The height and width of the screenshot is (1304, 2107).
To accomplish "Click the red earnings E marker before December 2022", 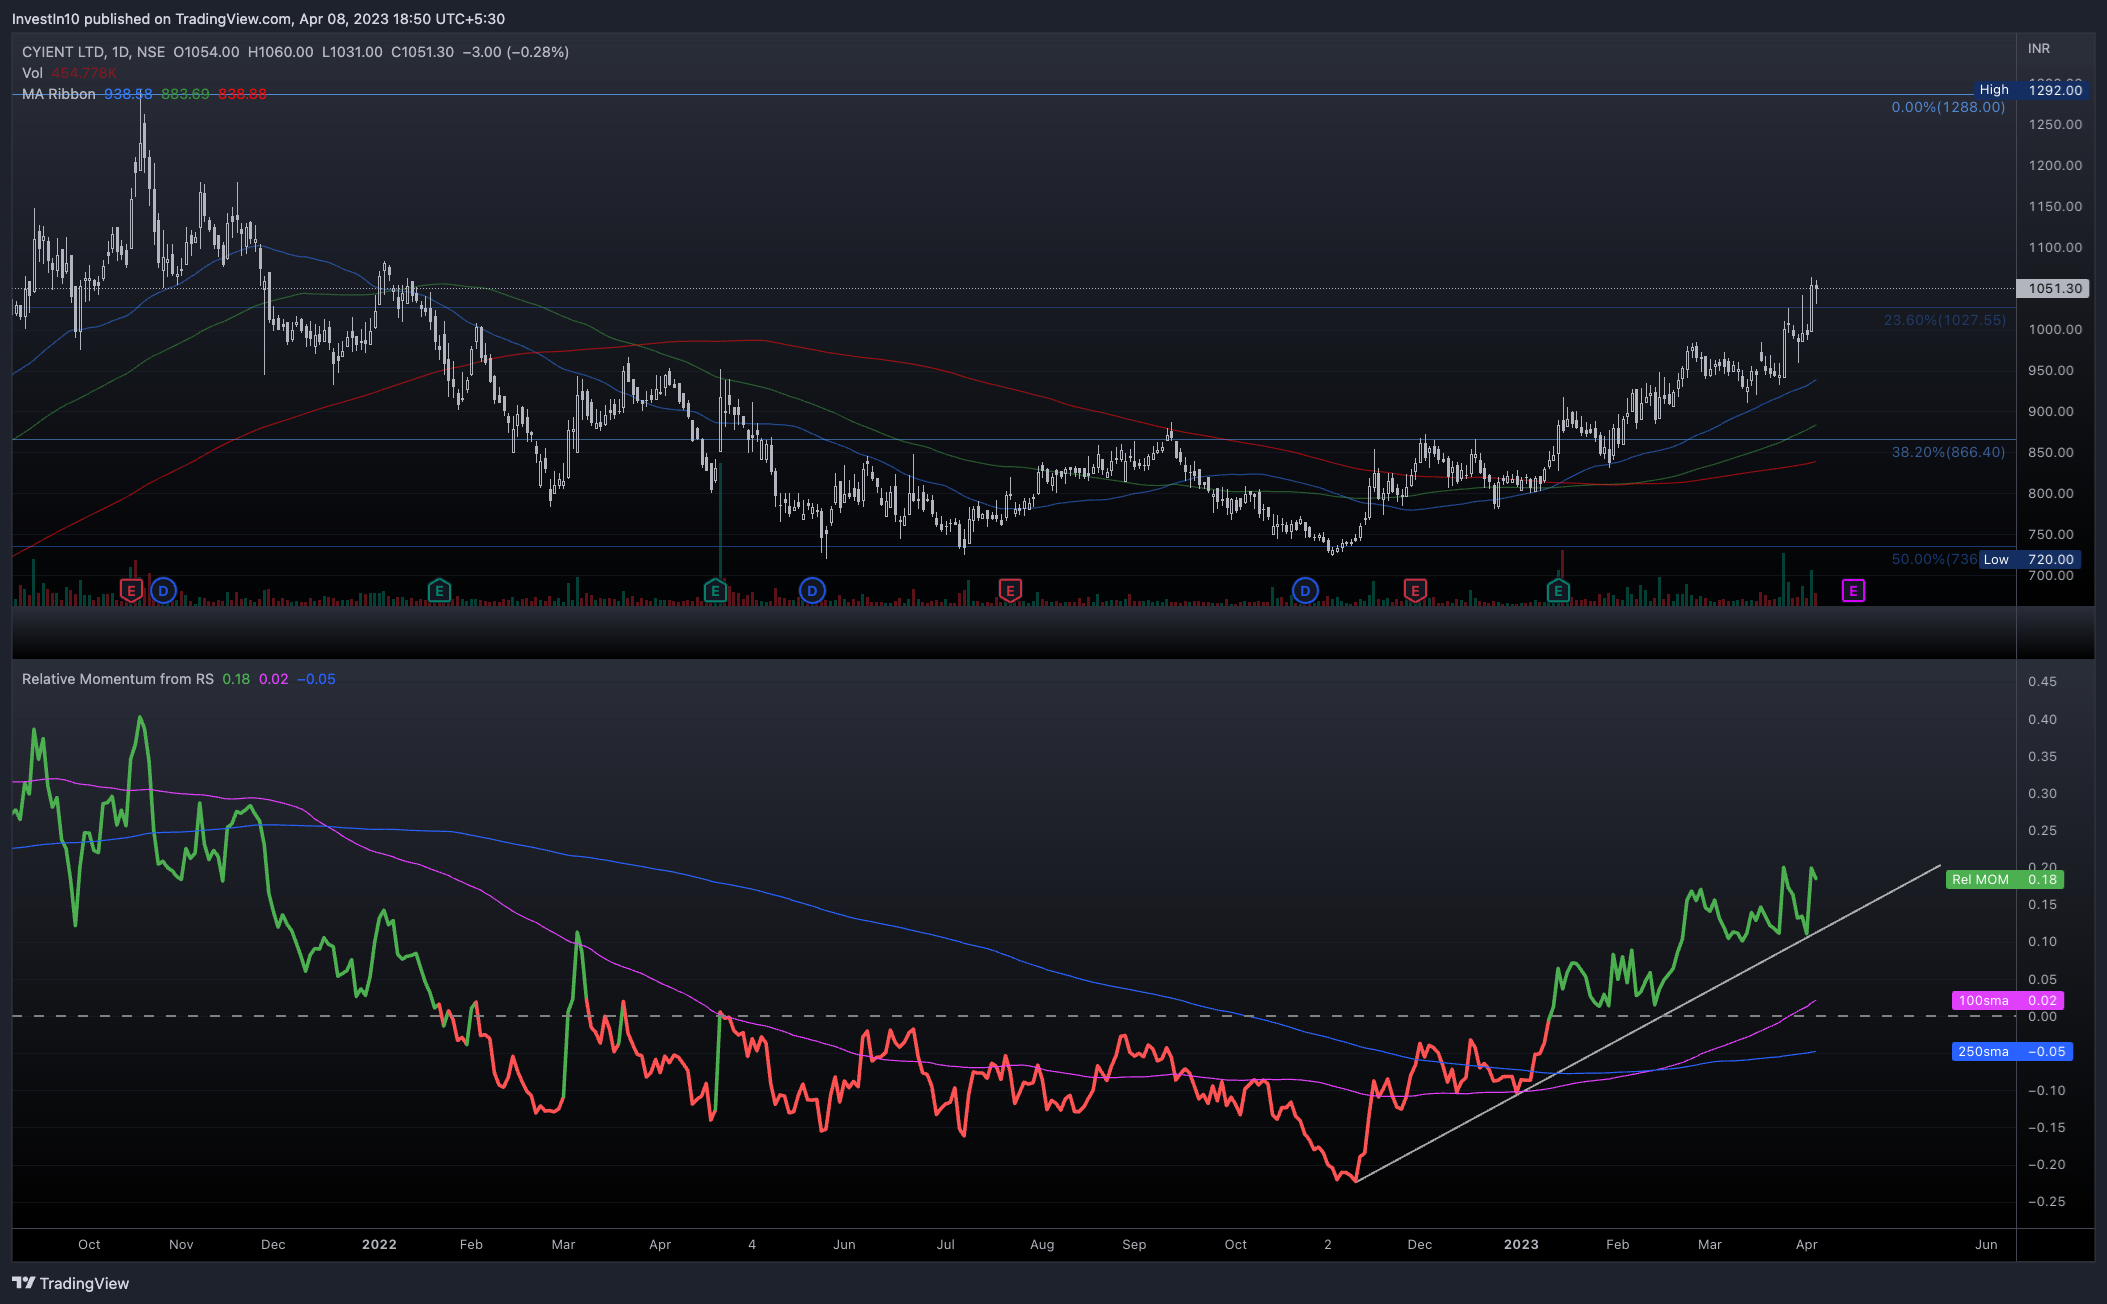I will [x=1415, y=591].
